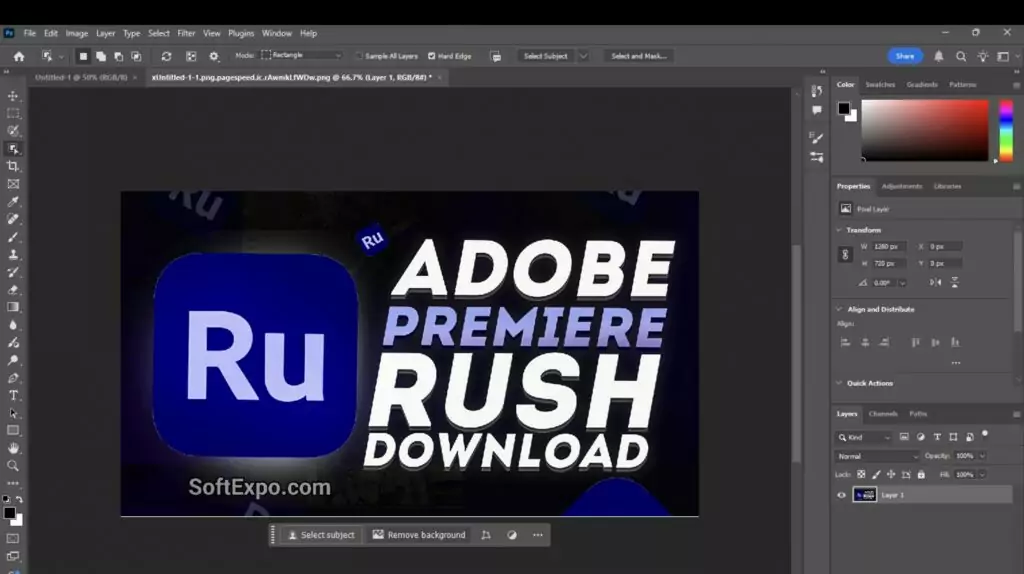Open the Filter menu

tap(186, 33)
